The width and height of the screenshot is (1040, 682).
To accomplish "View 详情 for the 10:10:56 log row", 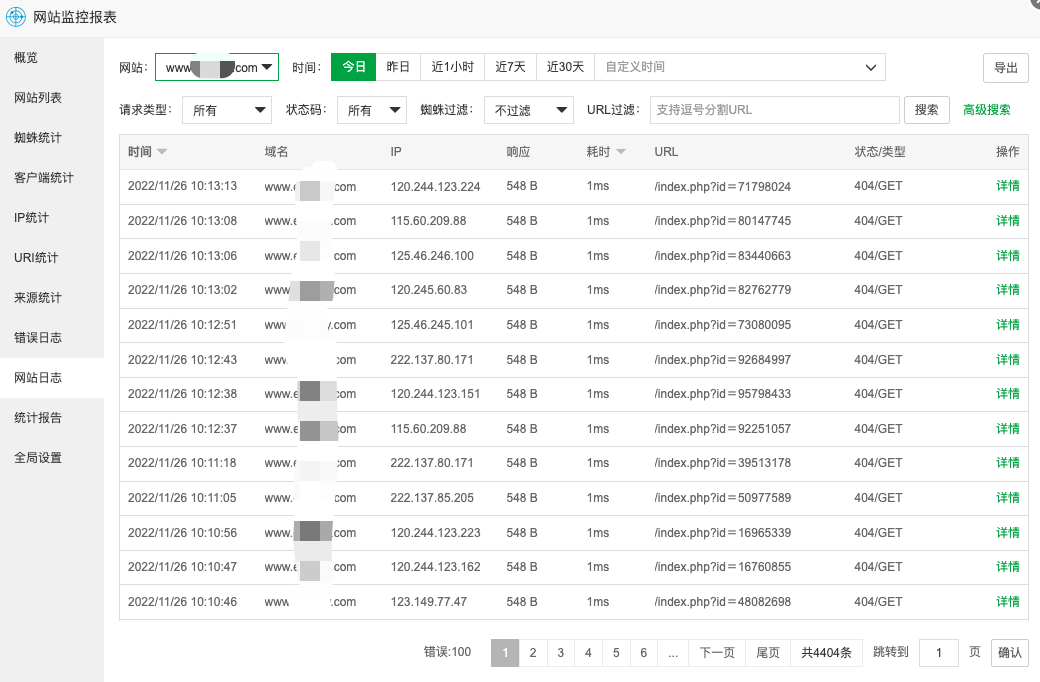I will pos(1008,532).
